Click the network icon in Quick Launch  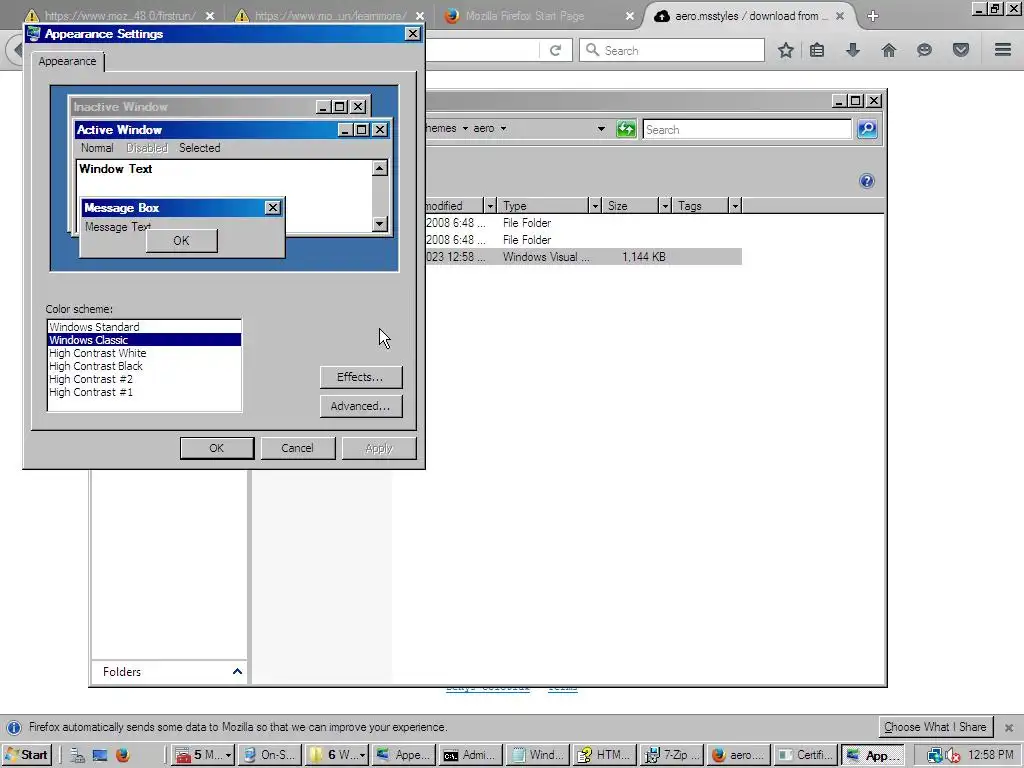77,756
